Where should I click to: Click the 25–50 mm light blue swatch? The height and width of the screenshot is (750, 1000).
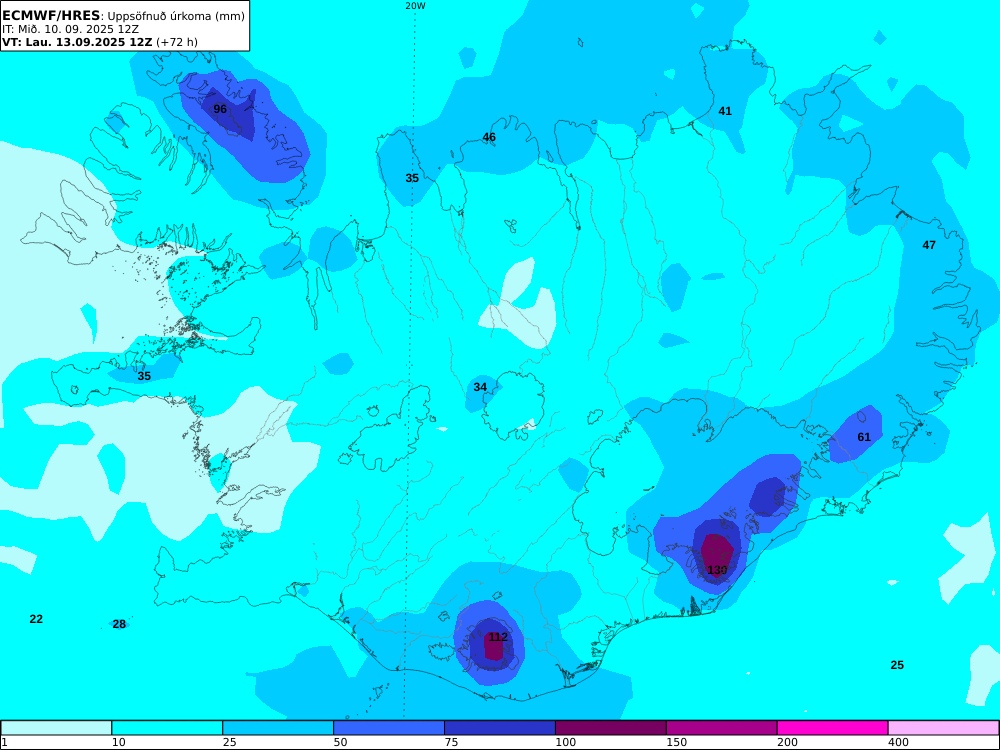tap(278, 728)
